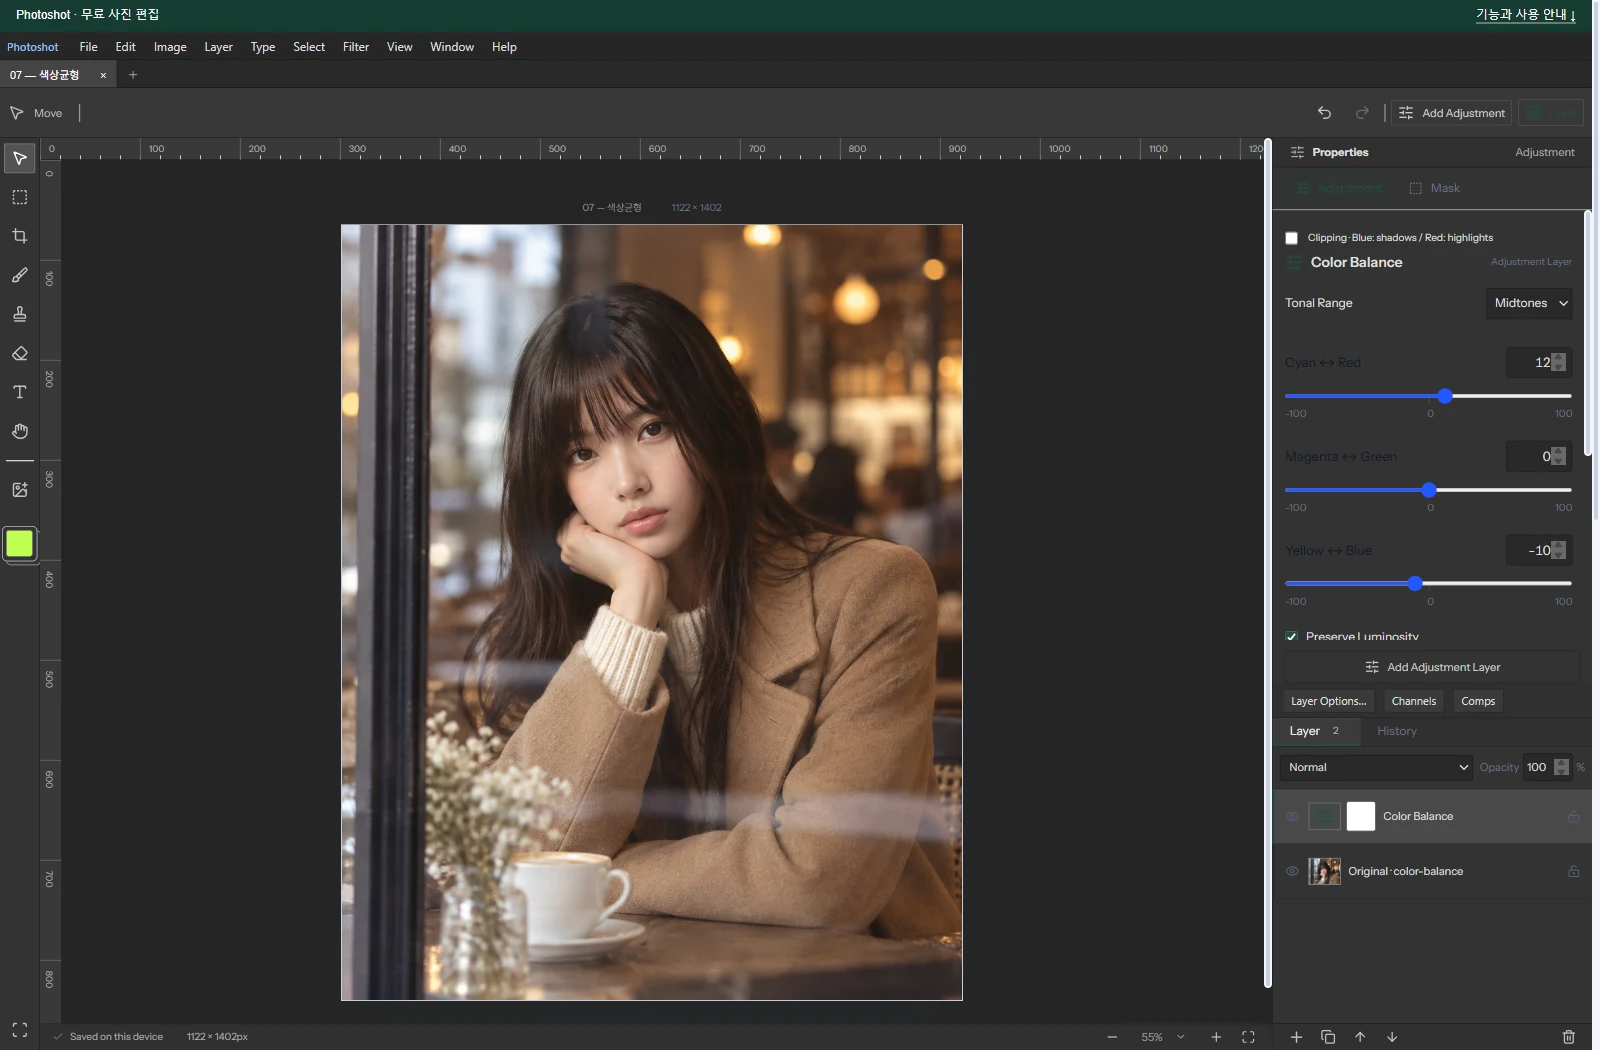The image size is (1600, 1050).
Task: Click the Cyan-Red slider handle
Action: click(x=1445, y=396)
